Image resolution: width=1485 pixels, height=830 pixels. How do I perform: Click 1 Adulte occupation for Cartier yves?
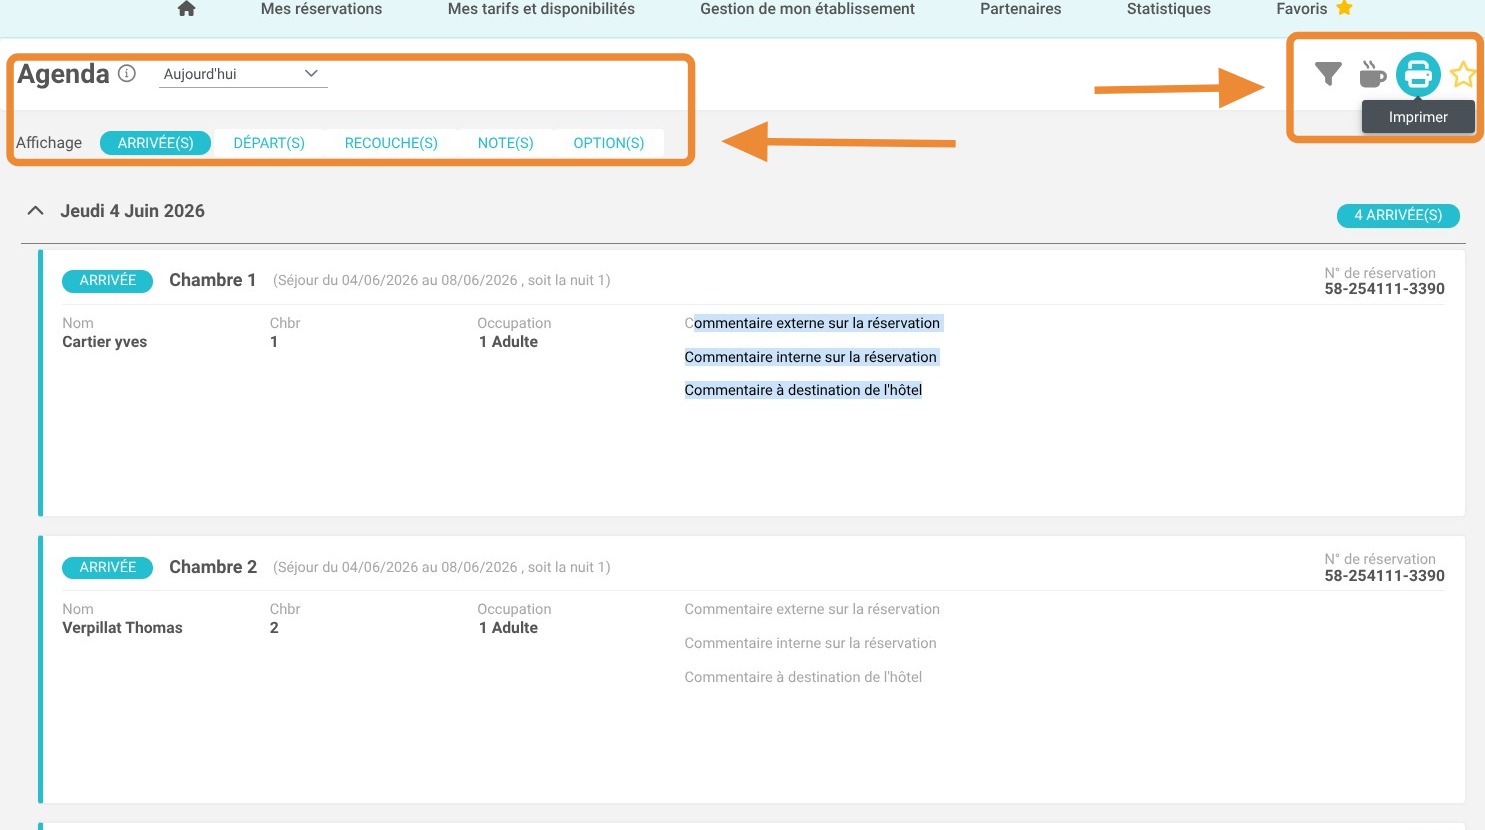[508, 342]
